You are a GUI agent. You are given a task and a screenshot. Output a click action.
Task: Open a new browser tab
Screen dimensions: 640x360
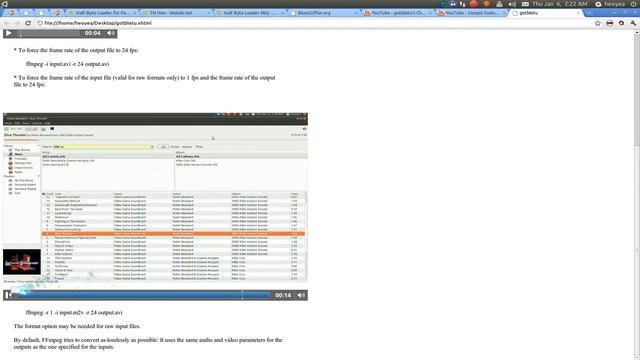589,13
